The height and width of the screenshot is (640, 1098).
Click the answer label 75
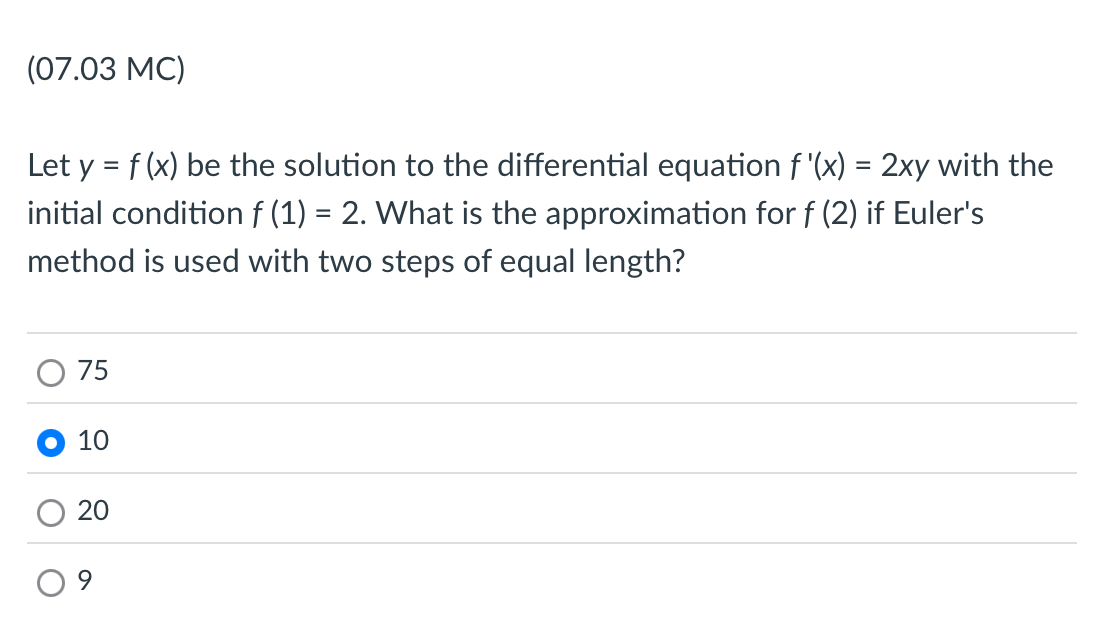92,371
